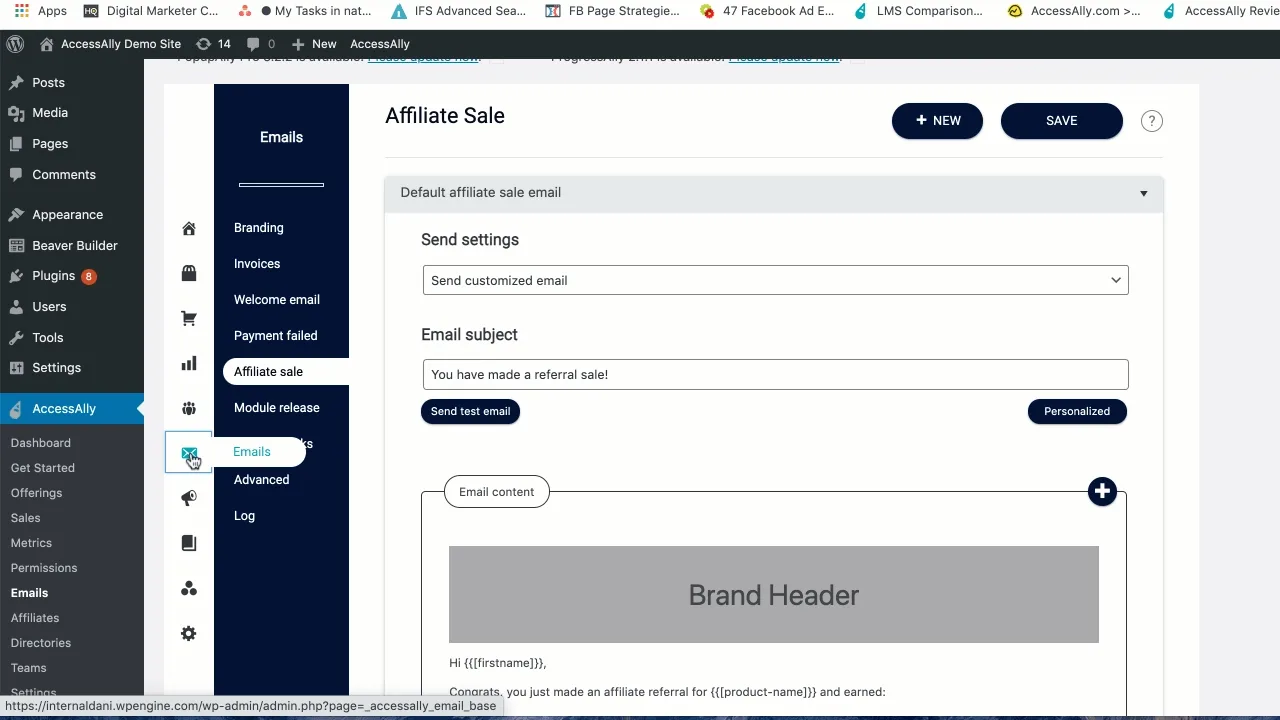
Task: Click the envelope Emails icon
Action: 189,452
